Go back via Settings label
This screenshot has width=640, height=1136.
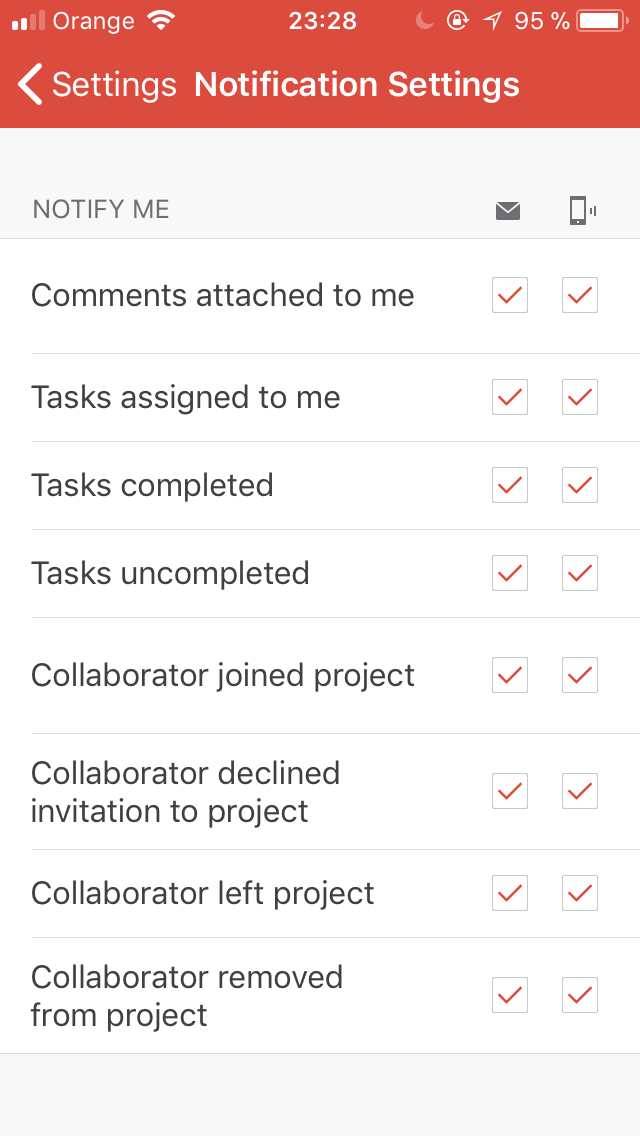click(115, 85)
